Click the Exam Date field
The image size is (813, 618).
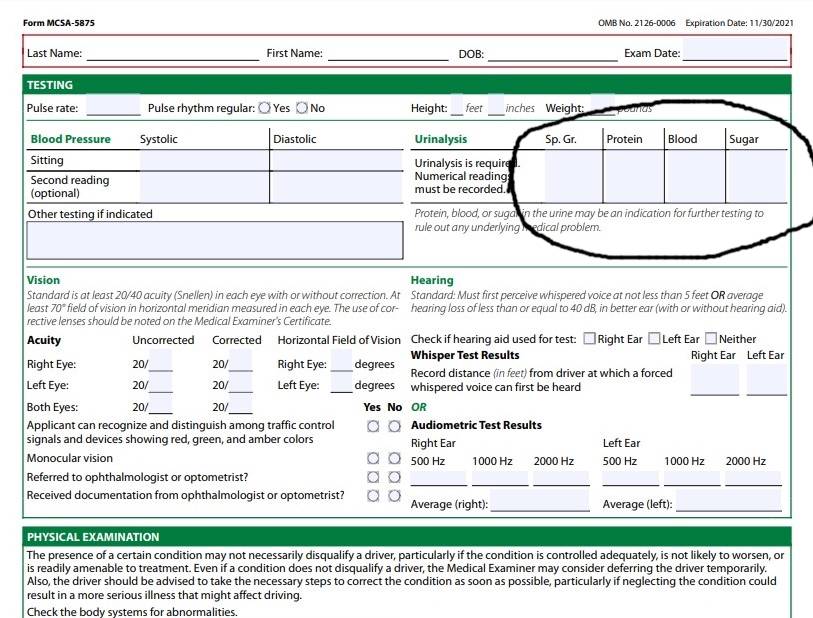coord(735,51)
